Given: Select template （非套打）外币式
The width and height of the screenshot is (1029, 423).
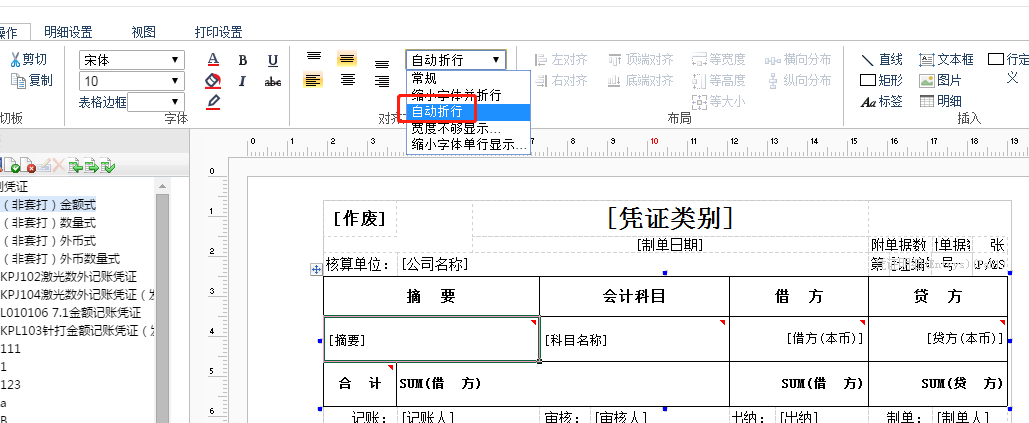Looking at the screenshot, I should [x=49, y=241].
